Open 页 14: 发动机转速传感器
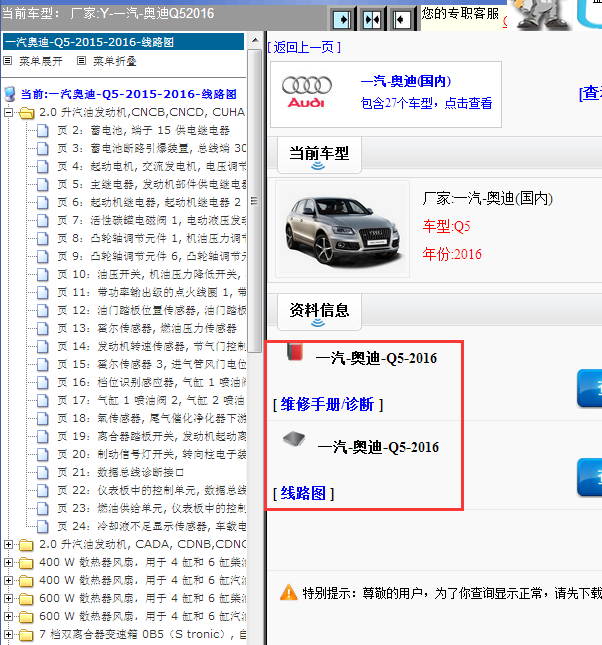 (x=151, y=346)
